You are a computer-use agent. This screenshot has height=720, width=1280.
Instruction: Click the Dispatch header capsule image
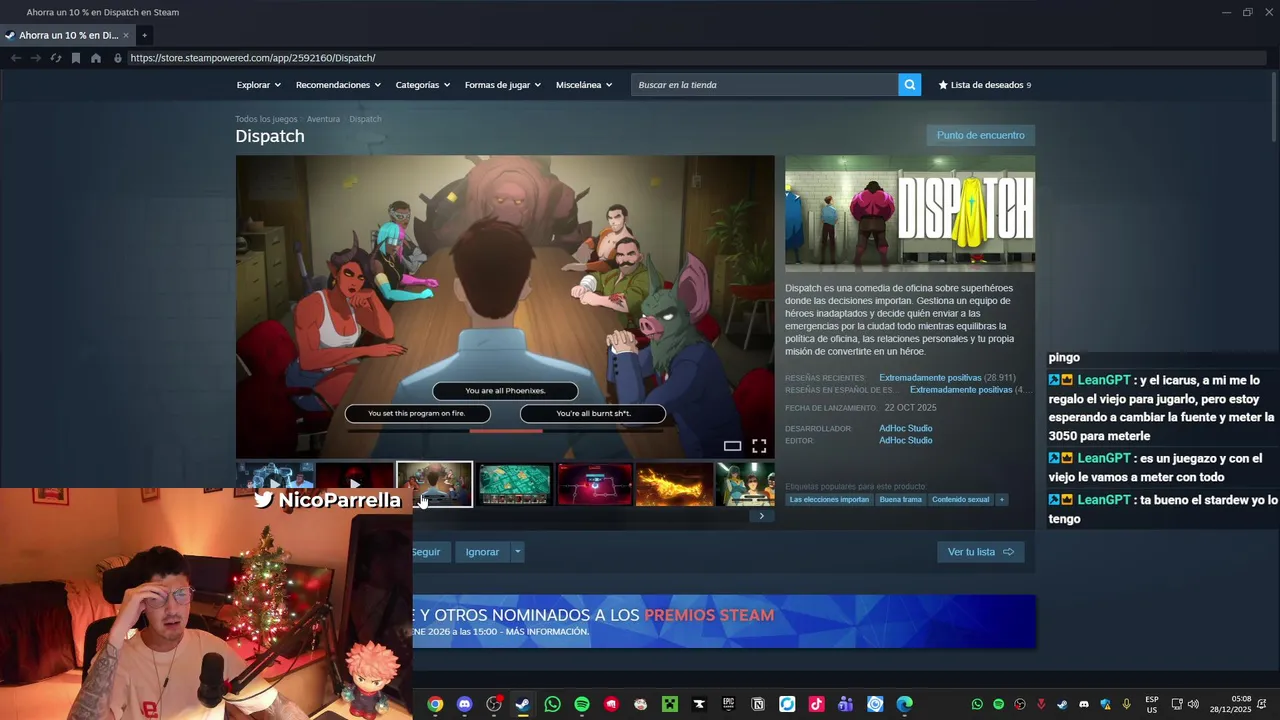(x=910, y=213)
